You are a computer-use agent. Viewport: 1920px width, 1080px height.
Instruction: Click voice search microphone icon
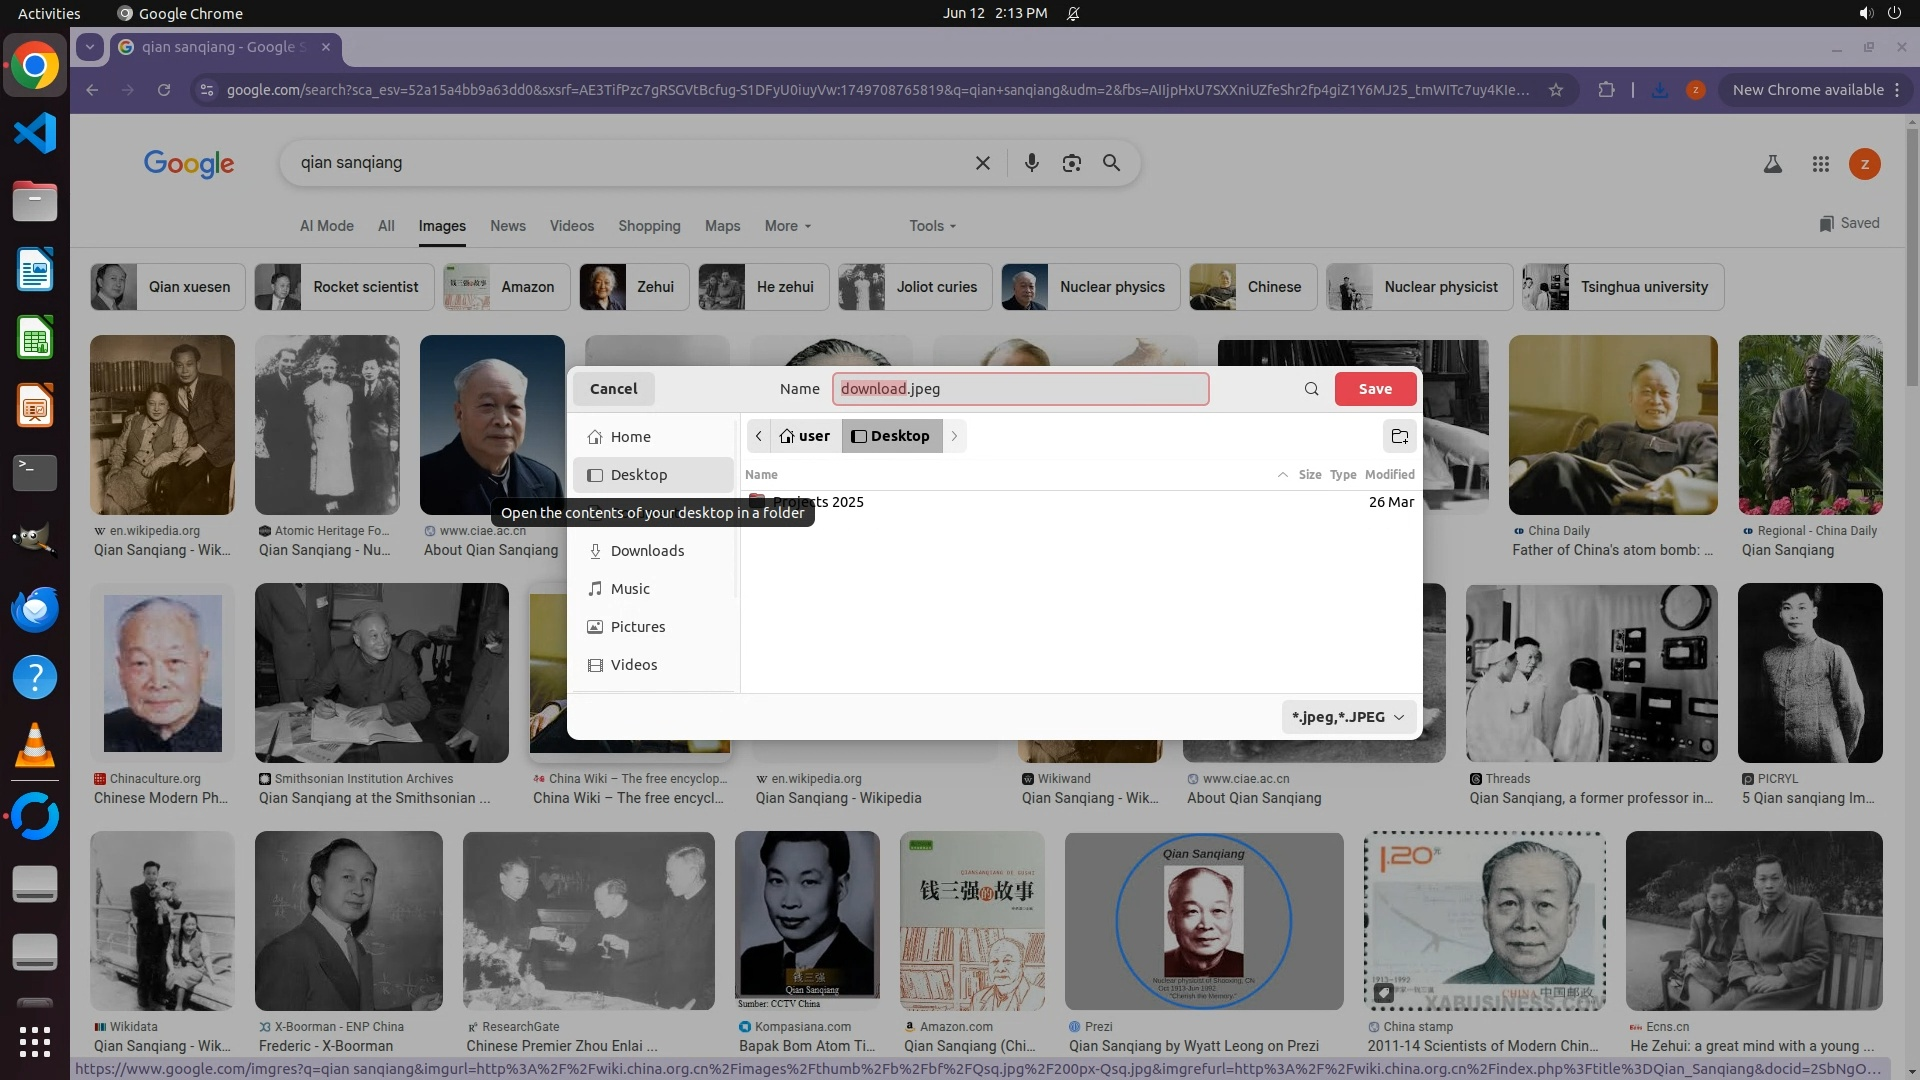(1031, 163)
